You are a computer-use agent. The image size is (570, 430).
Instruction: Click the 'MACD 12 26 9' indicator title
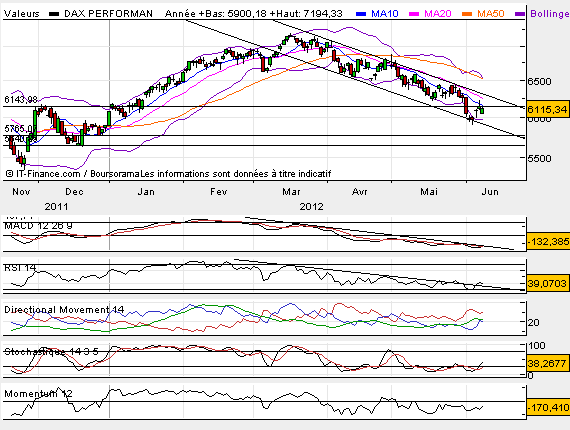coord(38,226)
